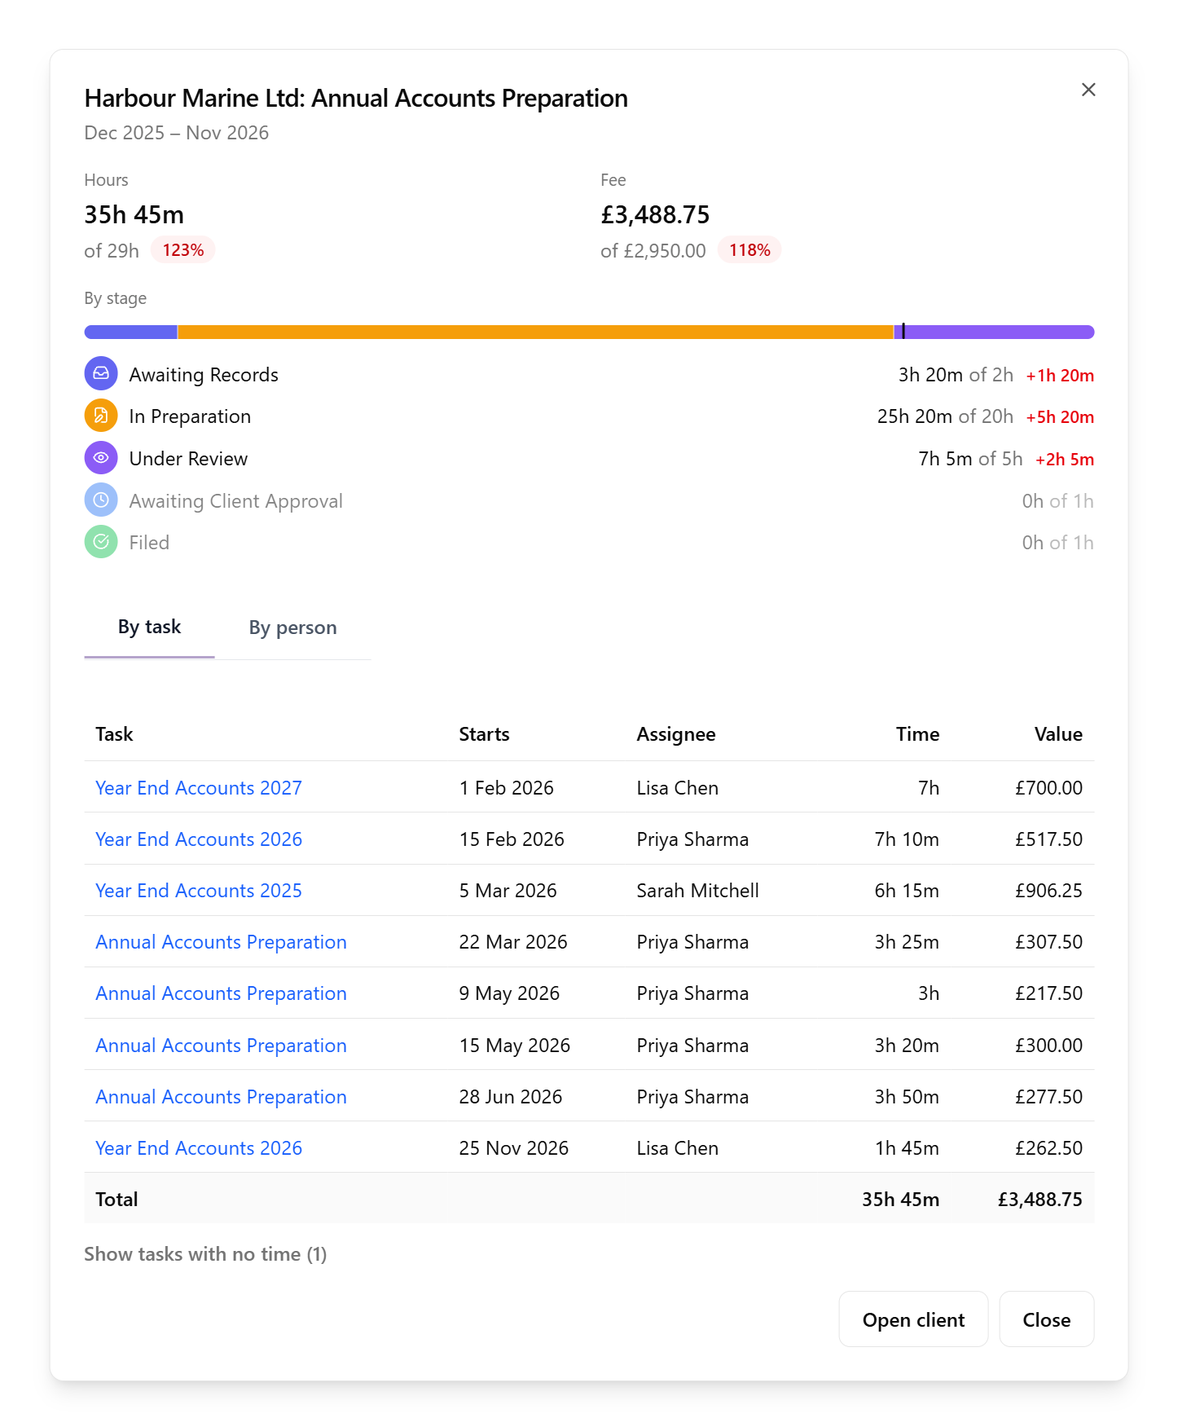
Task: Click the 5 Mar 2026 start date
Action: click(x=508, y=891)
